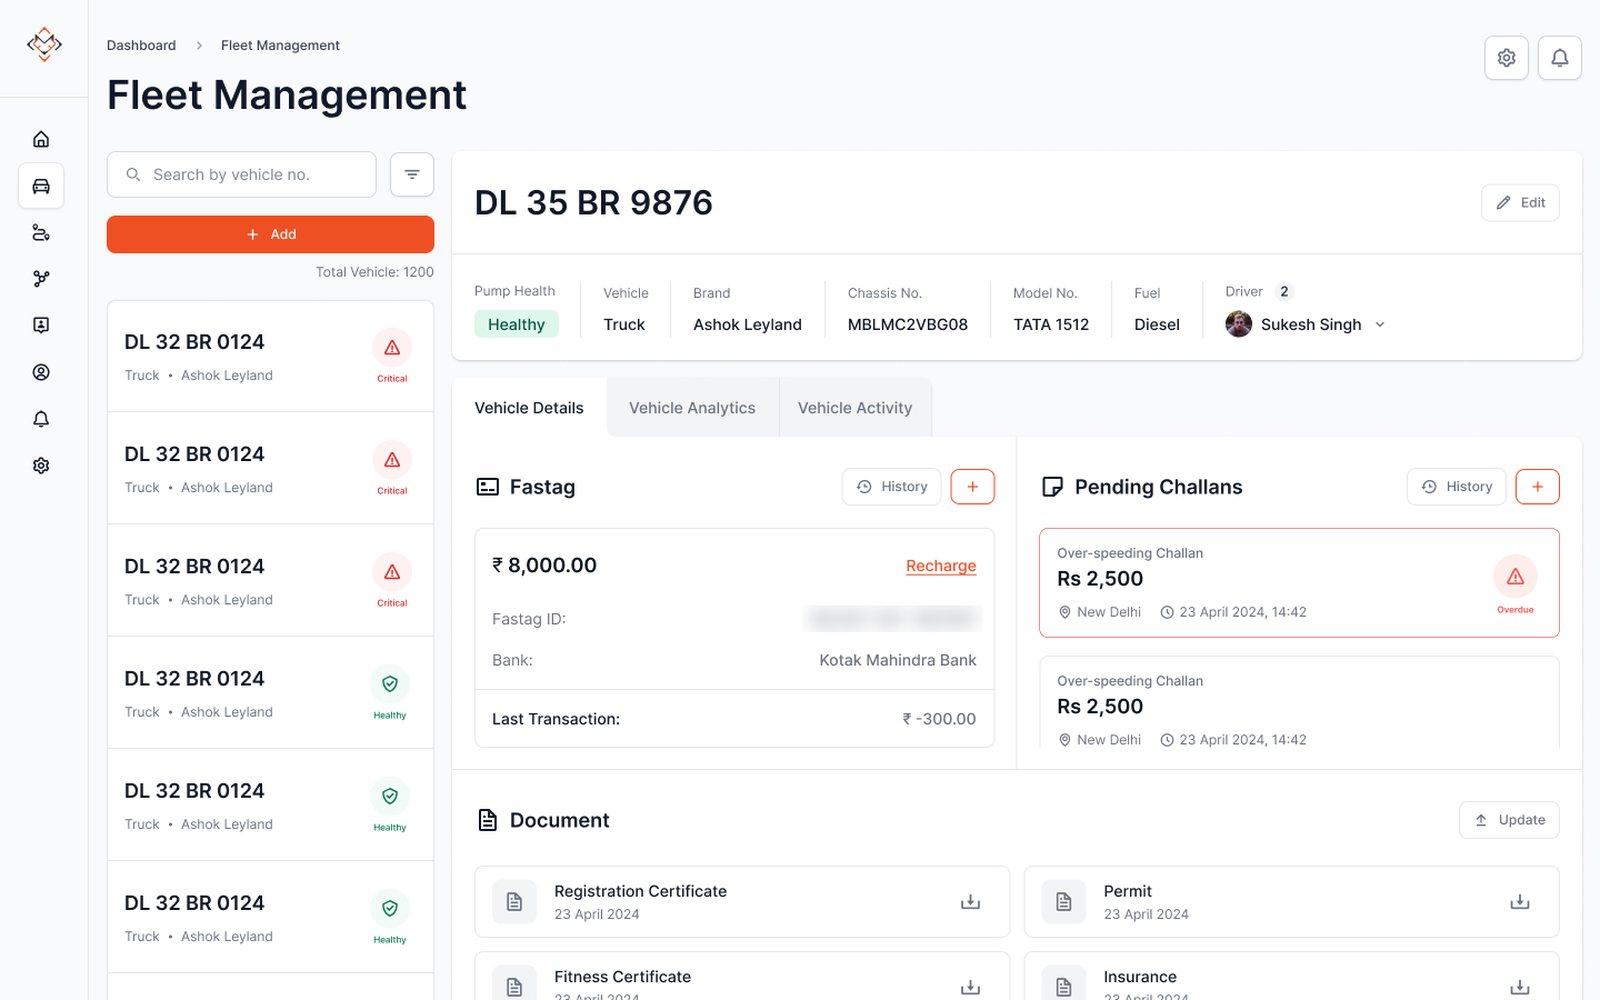1600x1000 pixels.
Task: Click the company logo at top left
Action: pyautogui.click(x=44, y=44)
